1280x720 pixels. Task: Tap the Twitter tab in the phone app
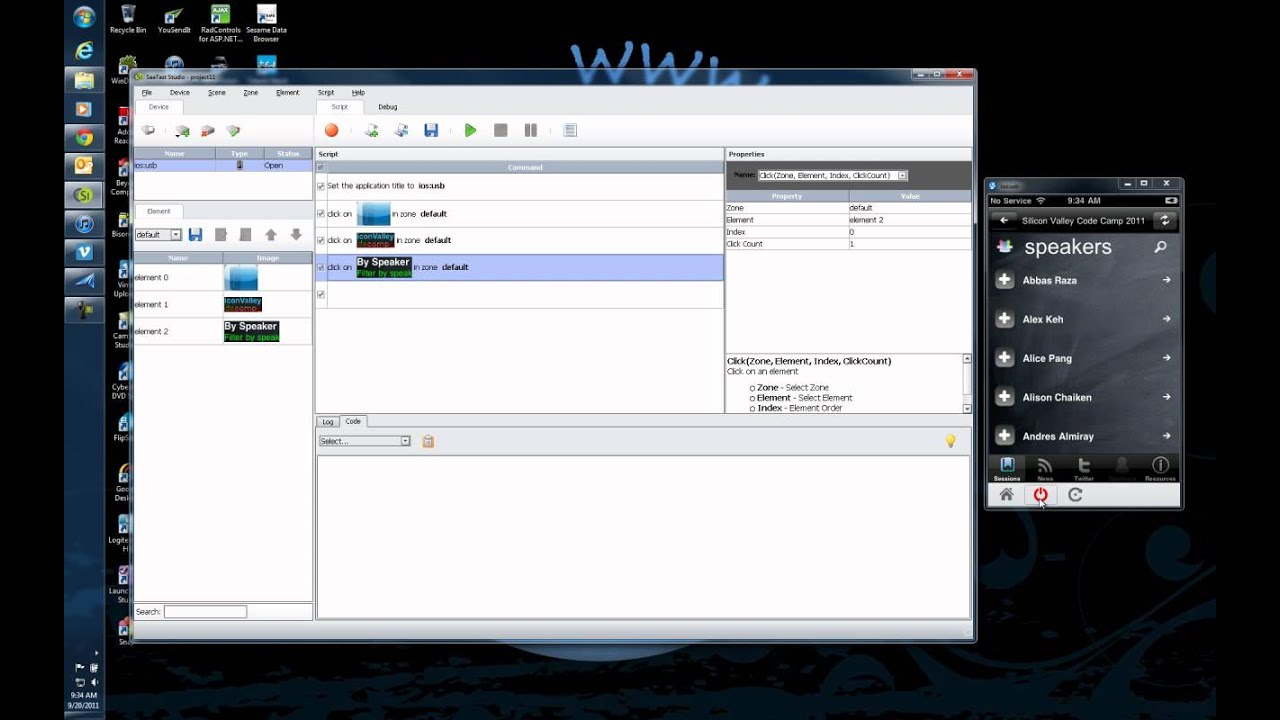click(x=1083, y=469)
